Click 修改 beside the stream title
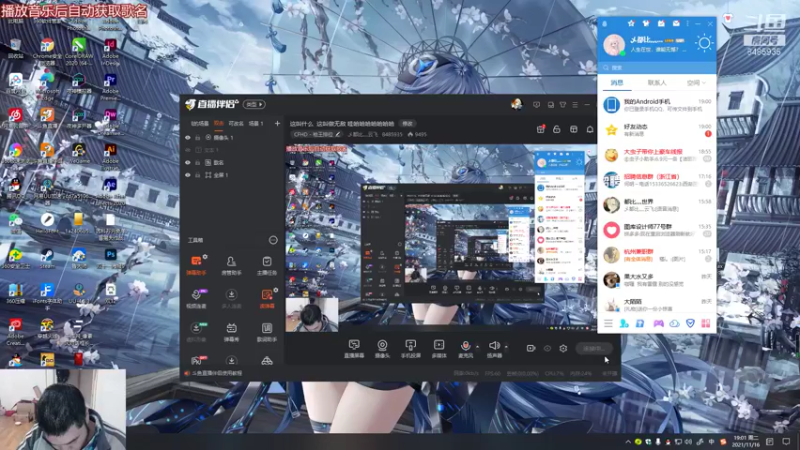The width and height of the screenshot is (800, 450). tap(407, 123)
